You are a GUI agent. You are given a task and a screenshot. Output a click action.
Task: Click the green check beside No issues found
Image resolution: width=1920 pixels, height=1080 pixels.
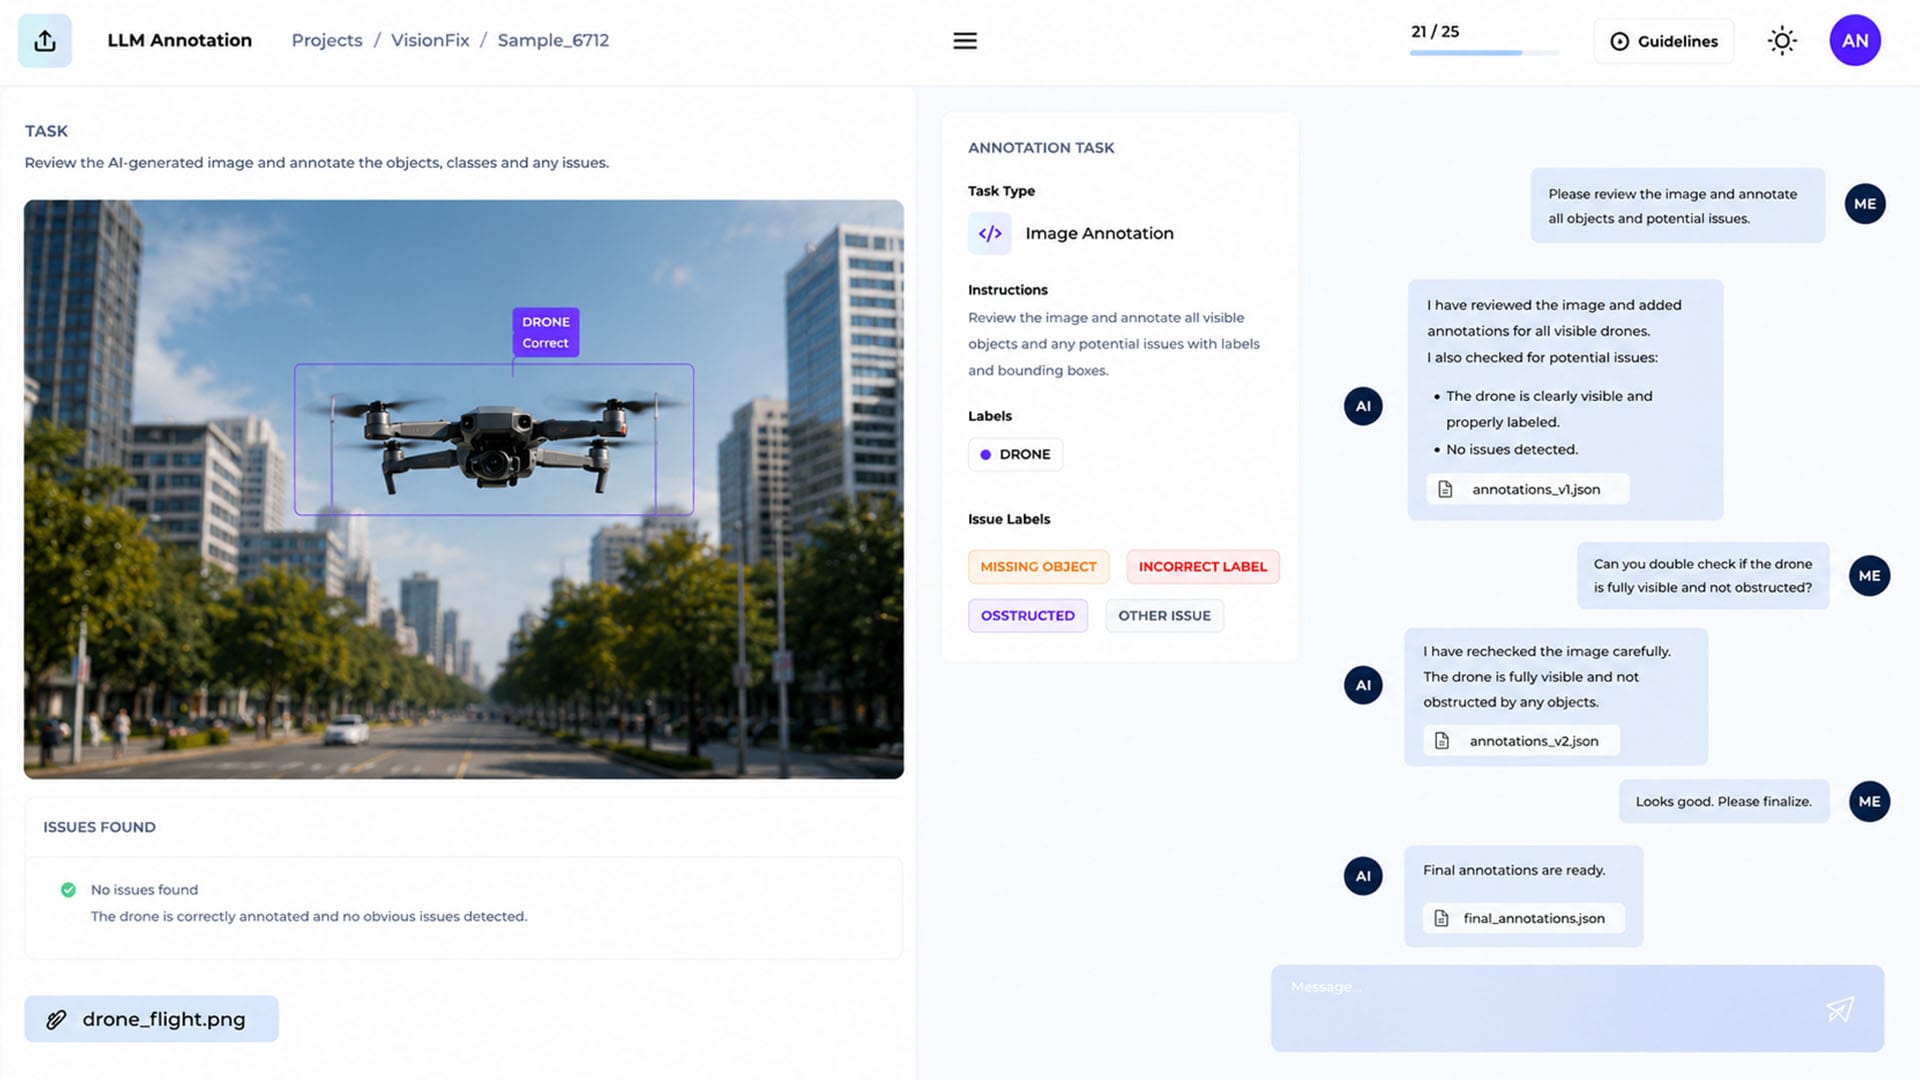68,889
